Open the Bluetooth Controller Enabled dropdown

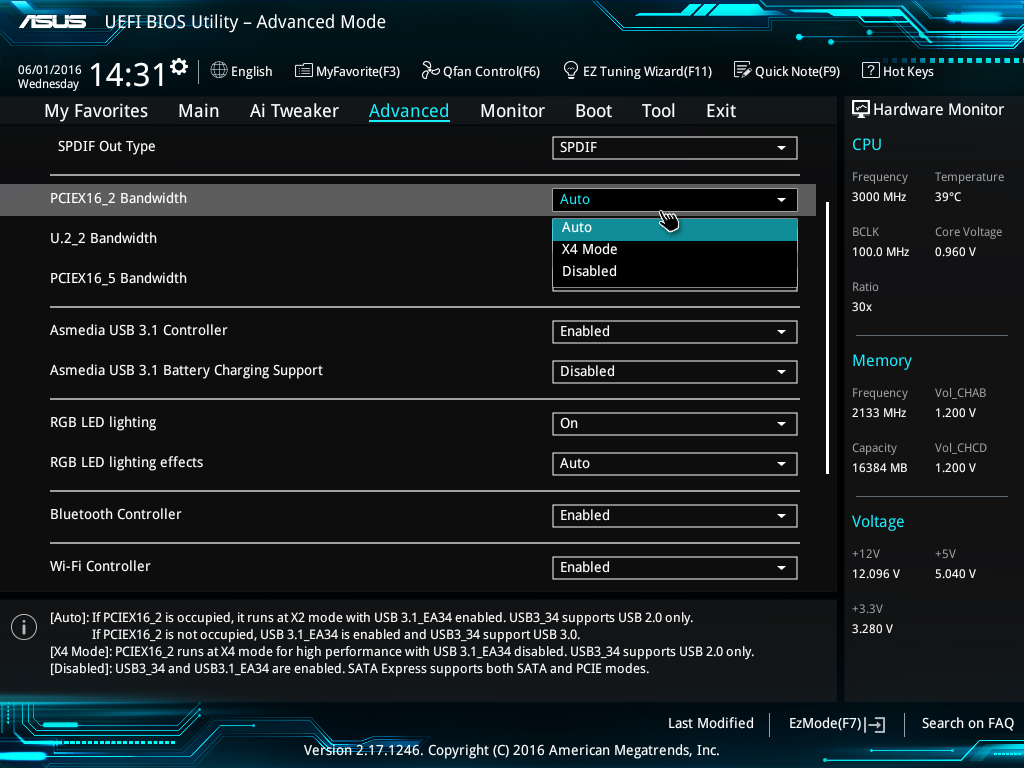click(674, 516)
